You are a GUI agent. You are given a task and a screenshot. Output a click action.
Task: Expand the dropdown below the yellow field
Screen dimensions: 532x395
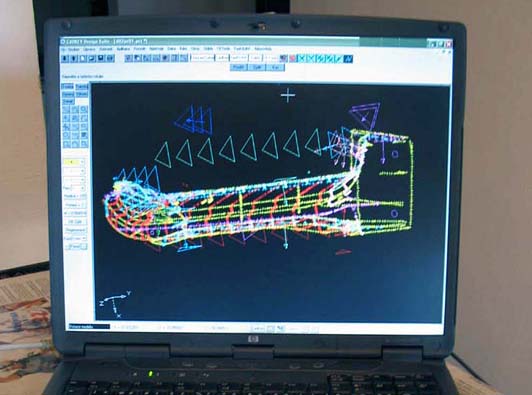coord(74,171)
